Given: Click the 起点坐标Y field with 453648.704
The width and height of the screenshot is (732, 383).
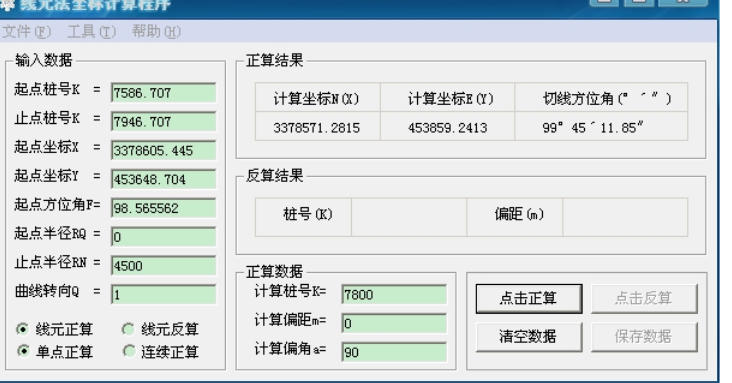Looking at the screenshot, I should click(163, 179).
